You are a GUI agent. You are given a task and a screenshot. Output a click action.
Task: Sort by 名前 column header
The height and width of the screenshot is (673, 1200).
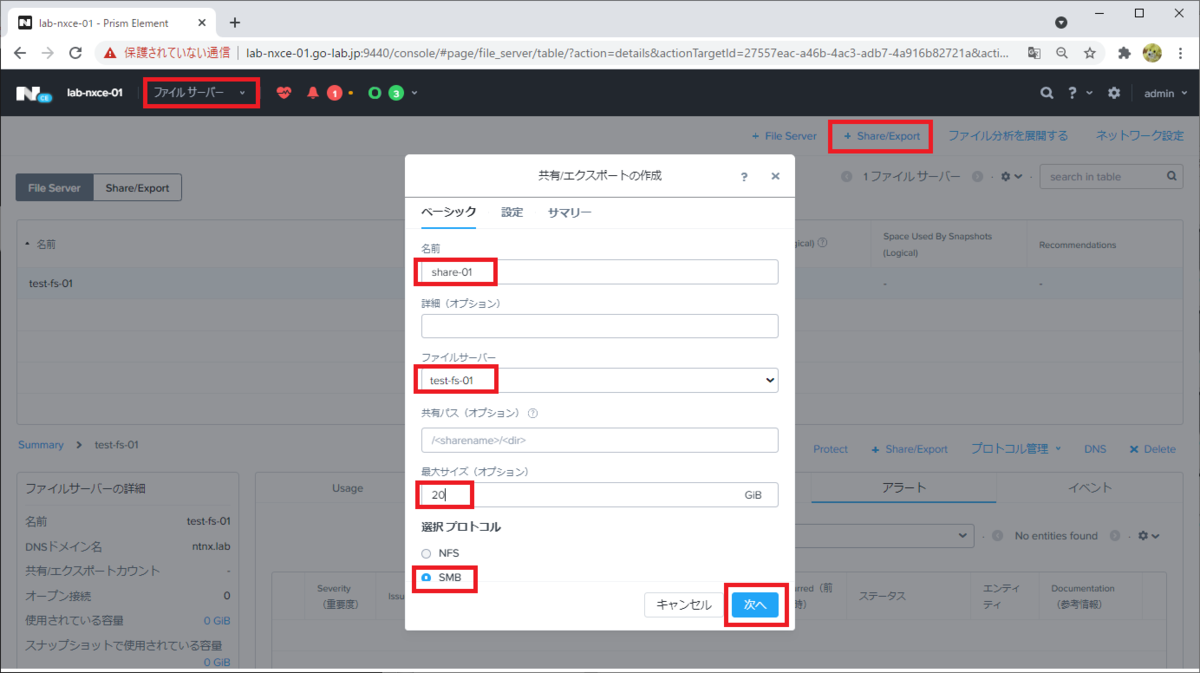pyautogui.click(x=46, y=244)
